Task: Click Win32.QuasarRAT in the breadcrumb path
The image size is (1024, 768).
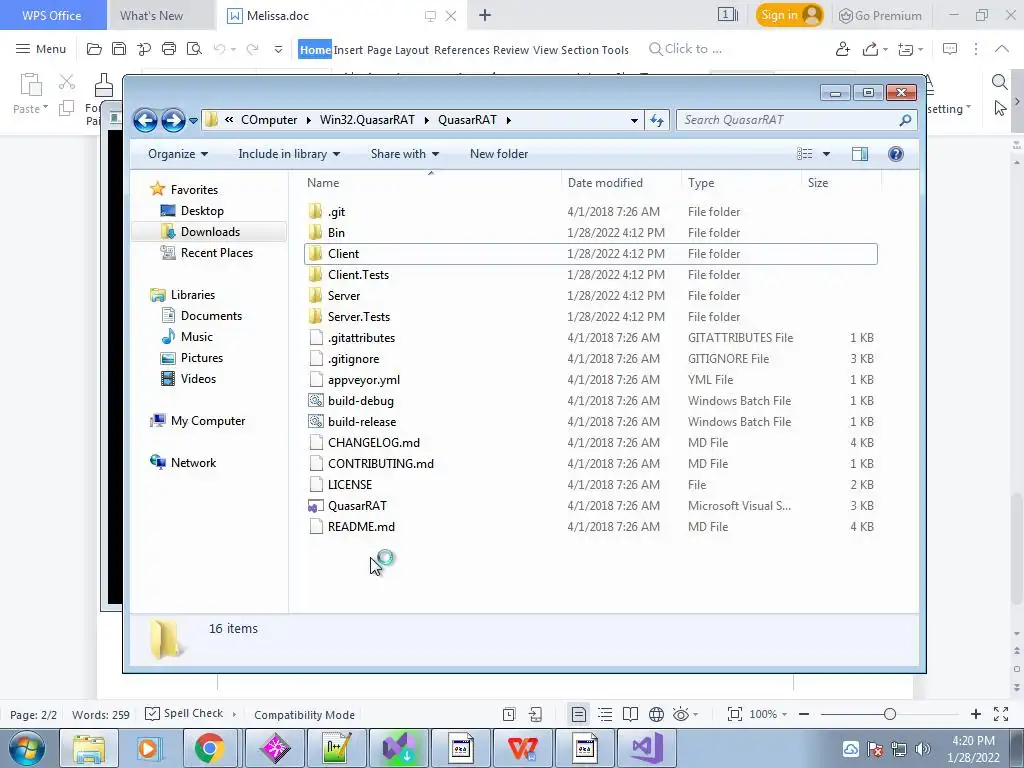Action: (367, 120)
